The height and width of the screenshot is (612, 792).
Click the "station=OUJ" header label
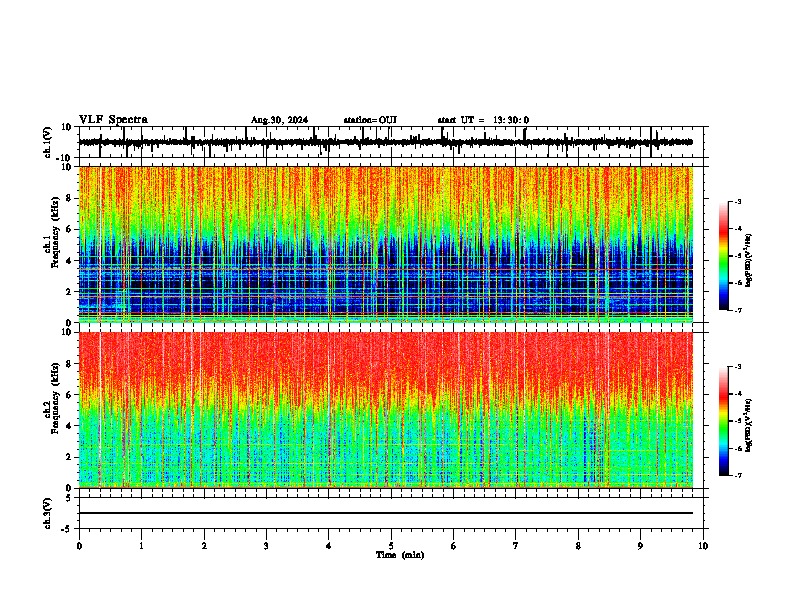point(370,120)
